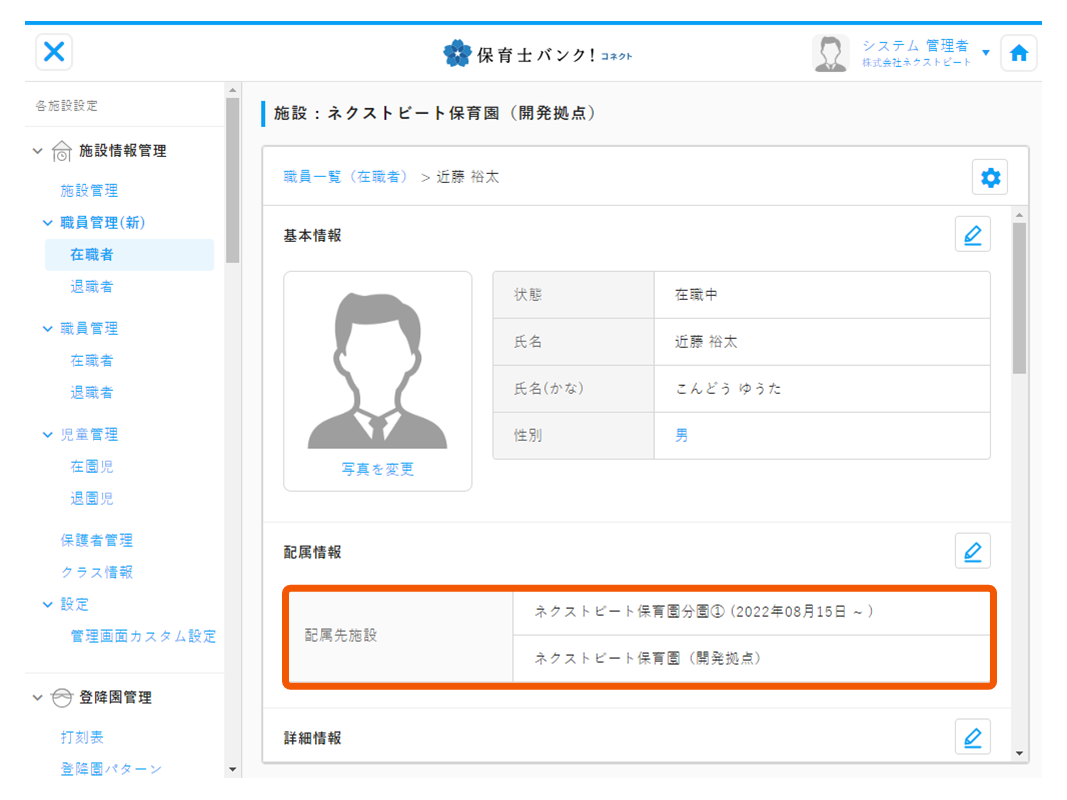Click the 写真を変更 link
Image resolution: width=1067 pixels, height=800 pixels.
coord(377,469)
